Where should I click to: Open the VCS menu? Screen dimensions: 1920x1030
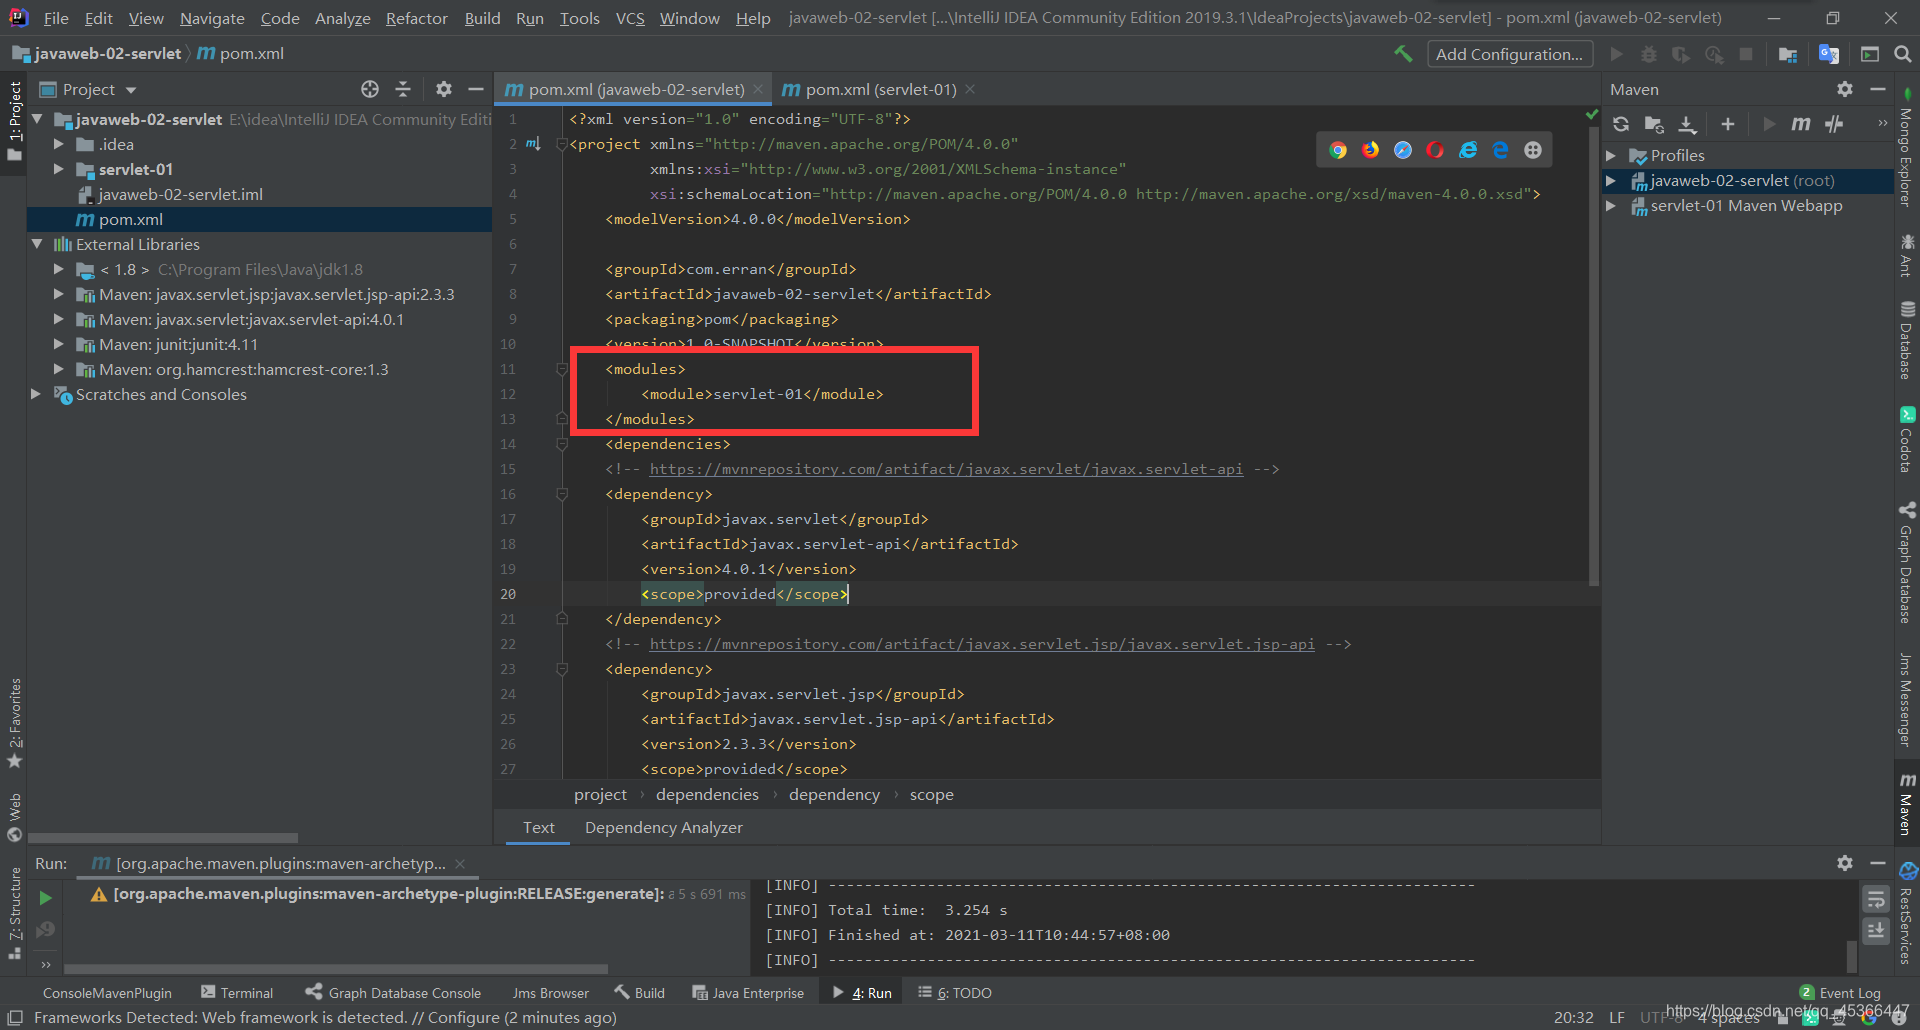pos(630,18)
